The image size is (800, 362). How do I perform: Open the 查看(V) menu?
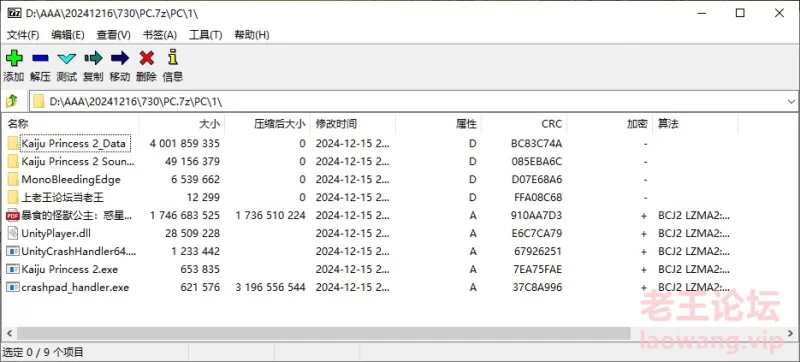point(113,35)
